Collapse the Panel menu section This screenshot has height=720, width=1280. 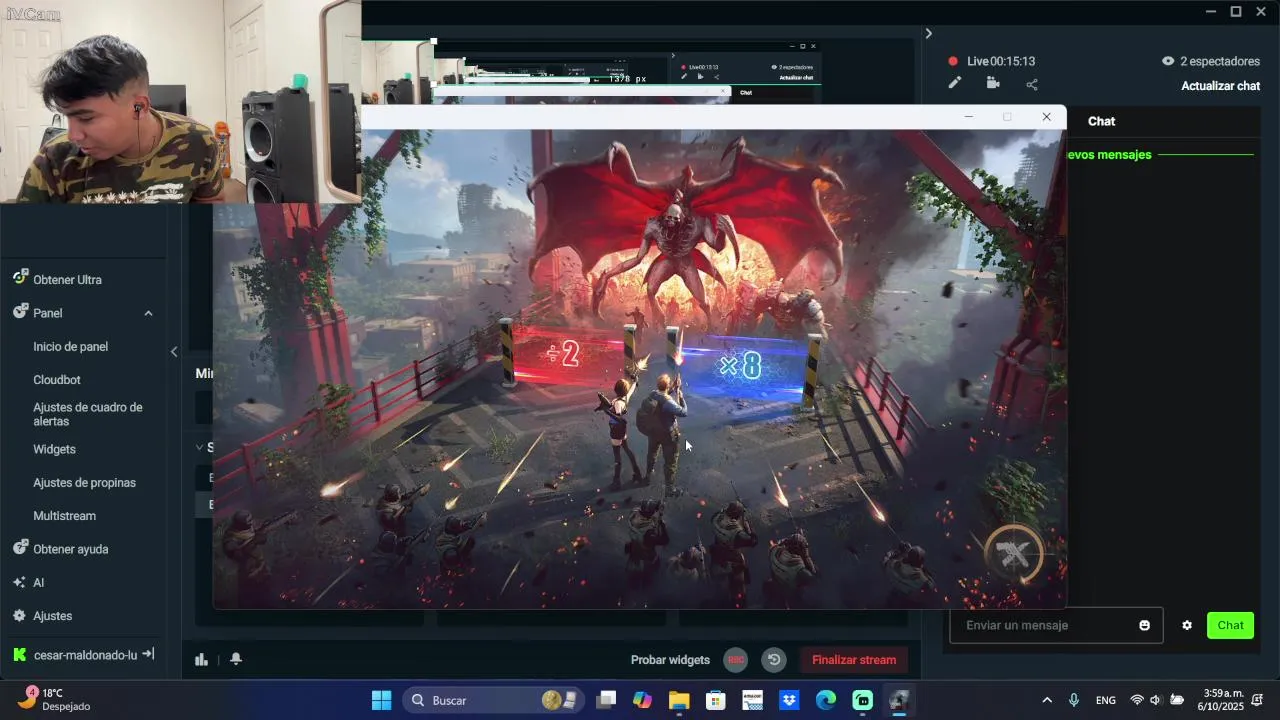click(148, 313)
